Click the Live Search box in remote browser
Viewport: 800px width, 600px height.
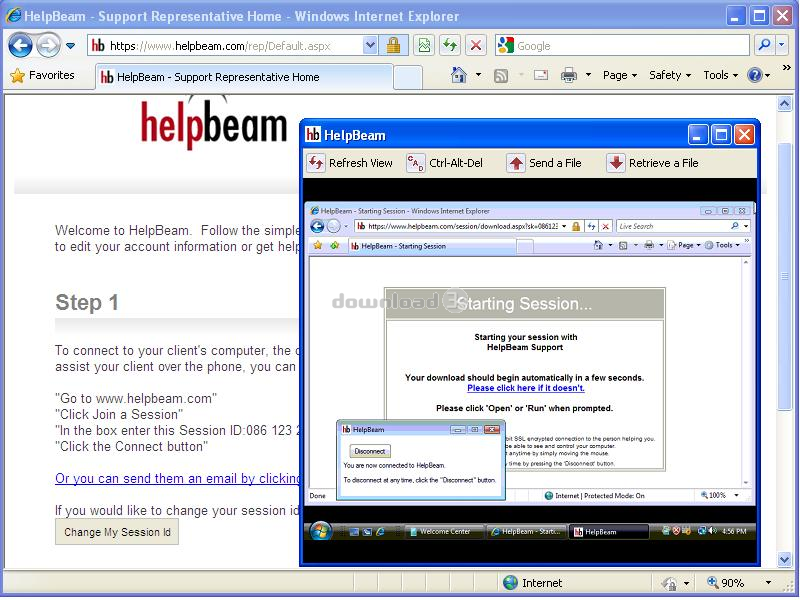pos(673,226)
